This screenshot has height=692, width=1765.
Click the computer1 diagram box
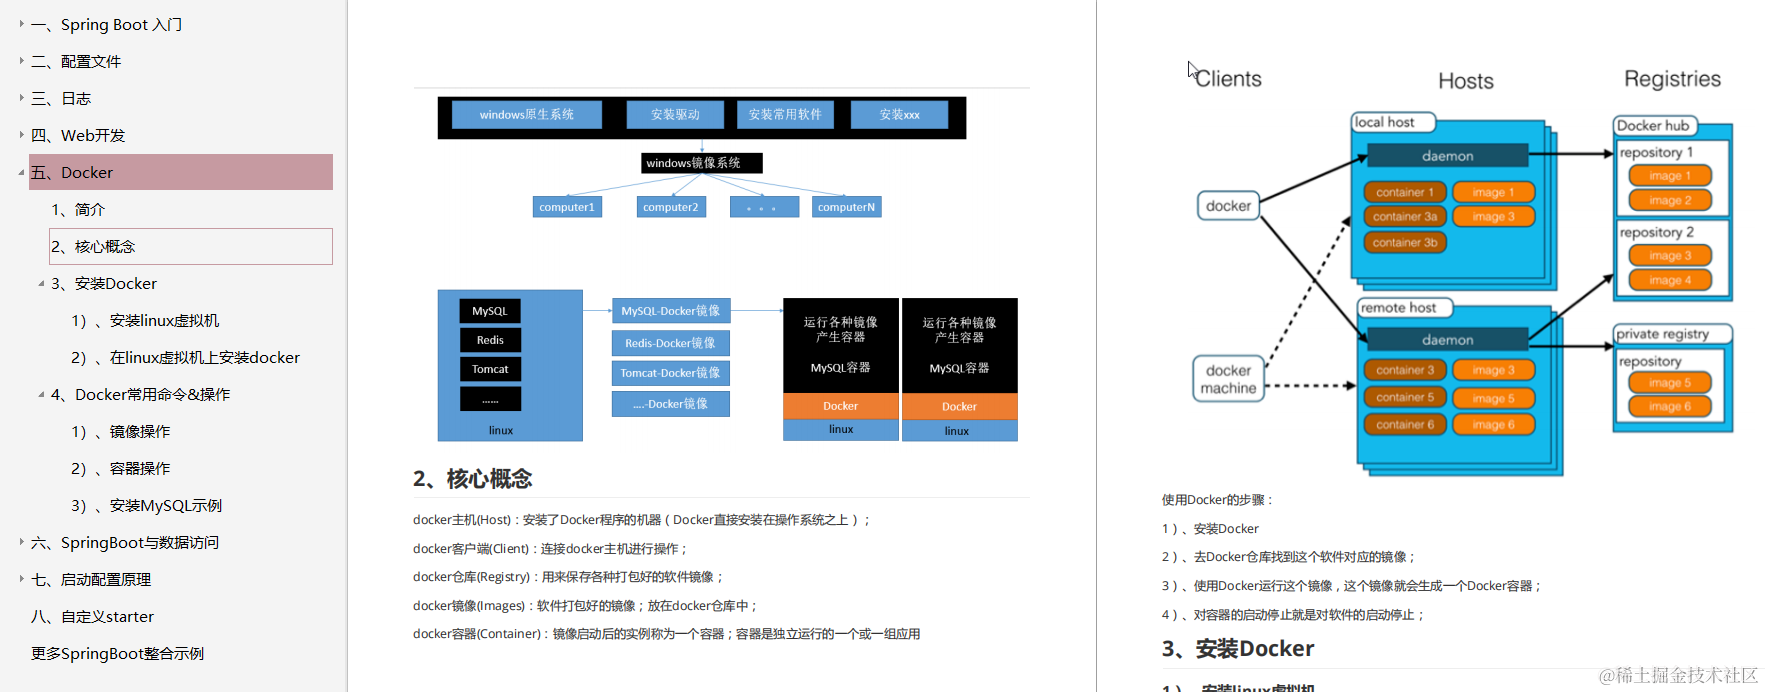click(567, 207)
